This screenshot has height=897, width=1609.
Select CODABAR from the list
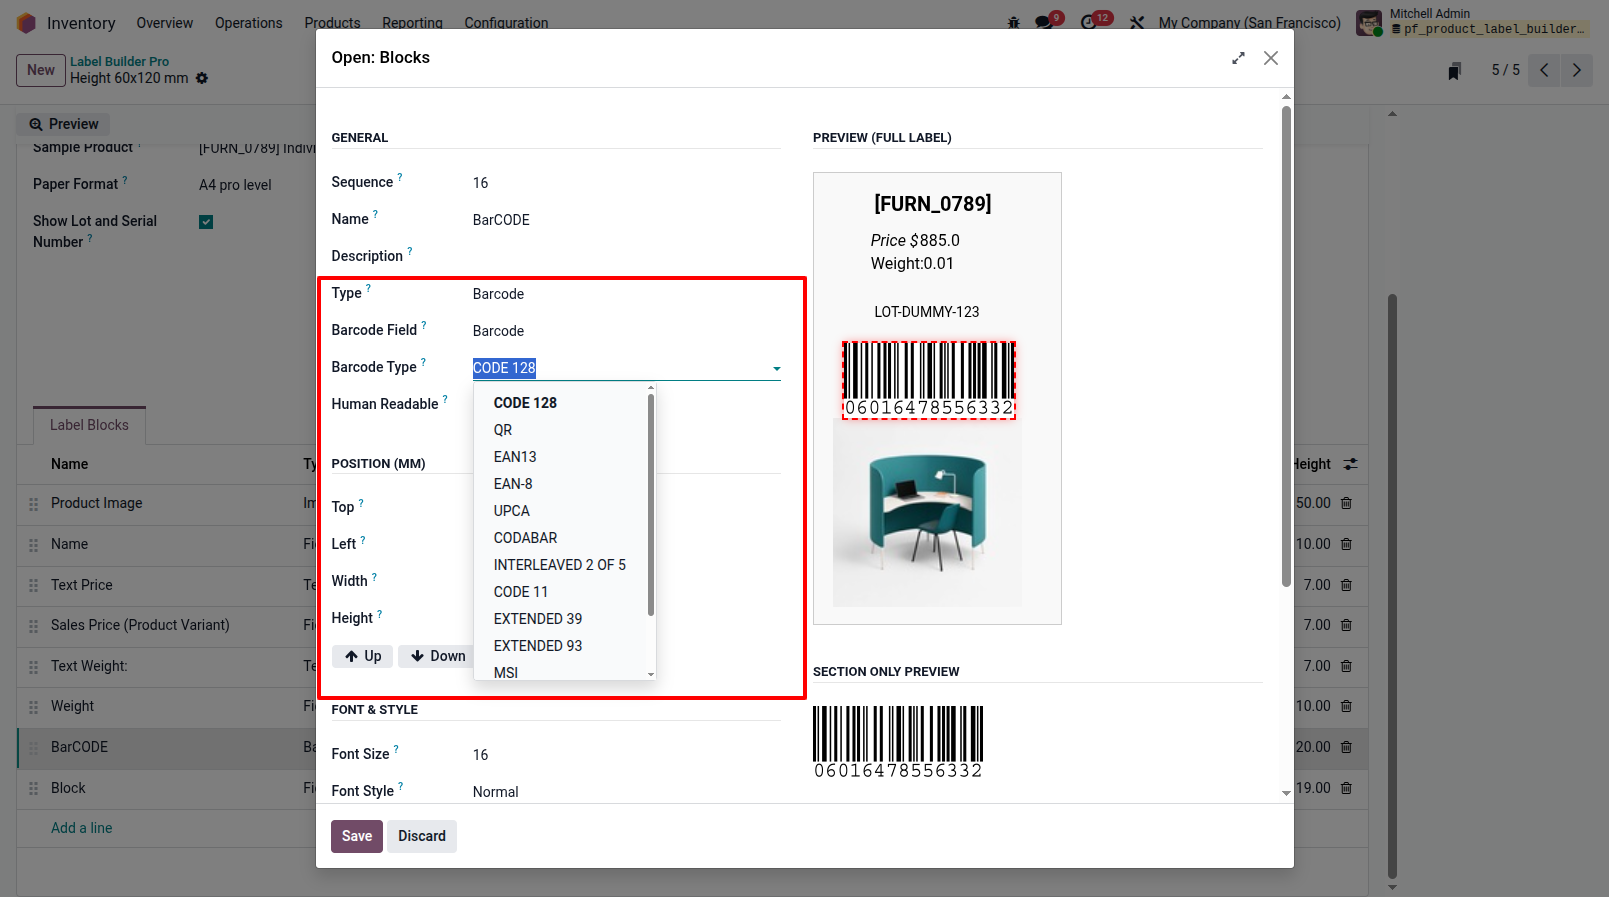point(526,538)
